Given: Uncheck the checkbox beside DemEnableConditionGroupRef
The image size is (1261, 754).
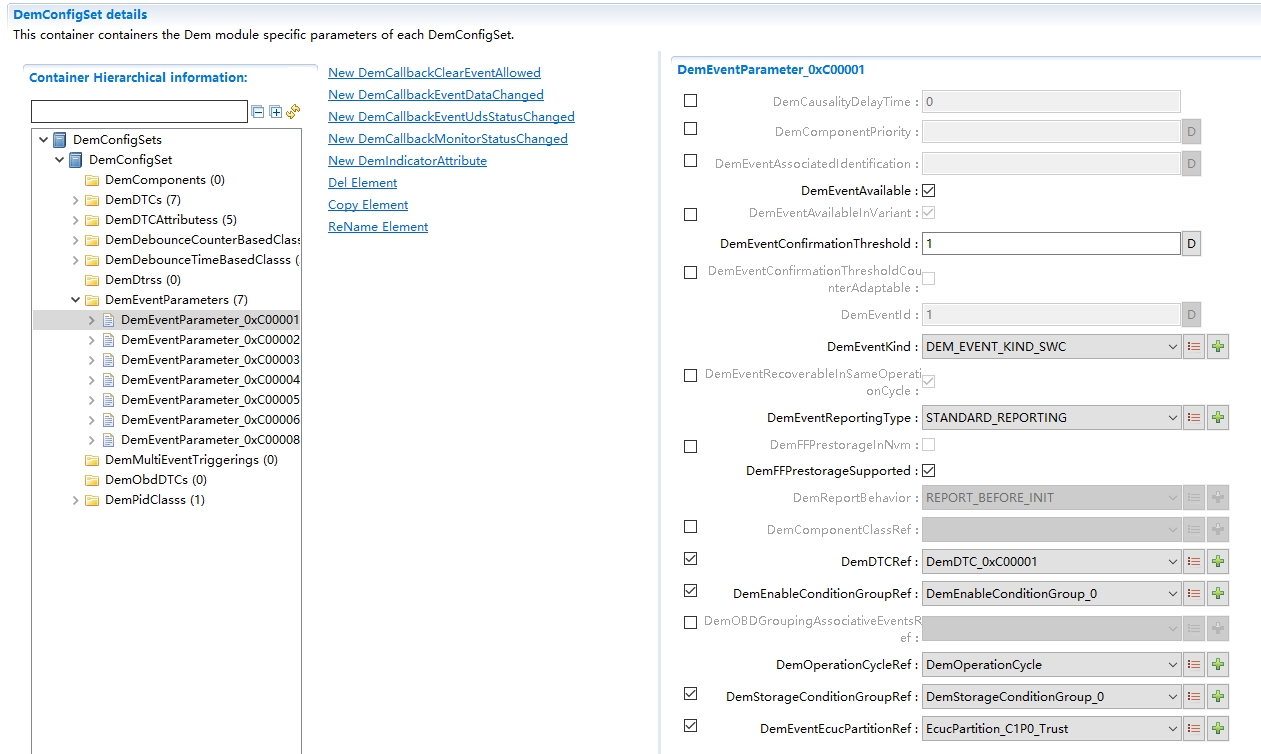Looking at the screenshot, I should click(690, 591).
